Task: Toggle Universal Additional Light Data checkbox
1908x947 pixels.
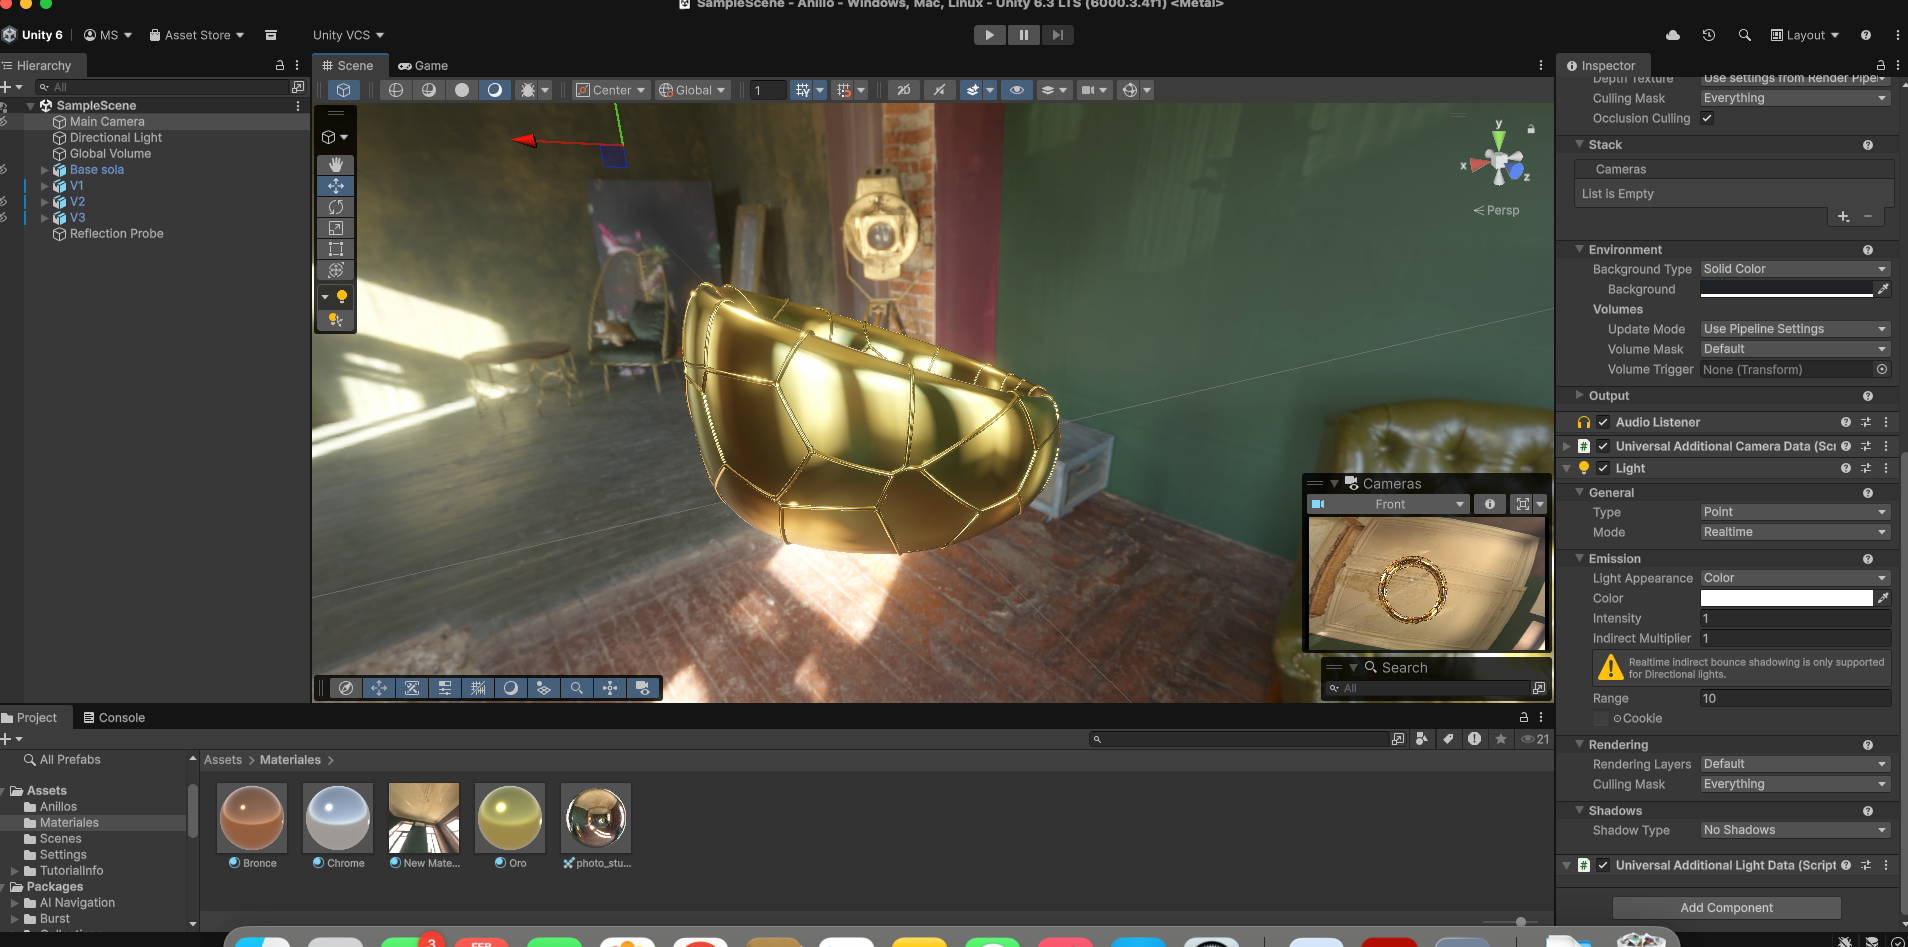Action: (1603, 865)
